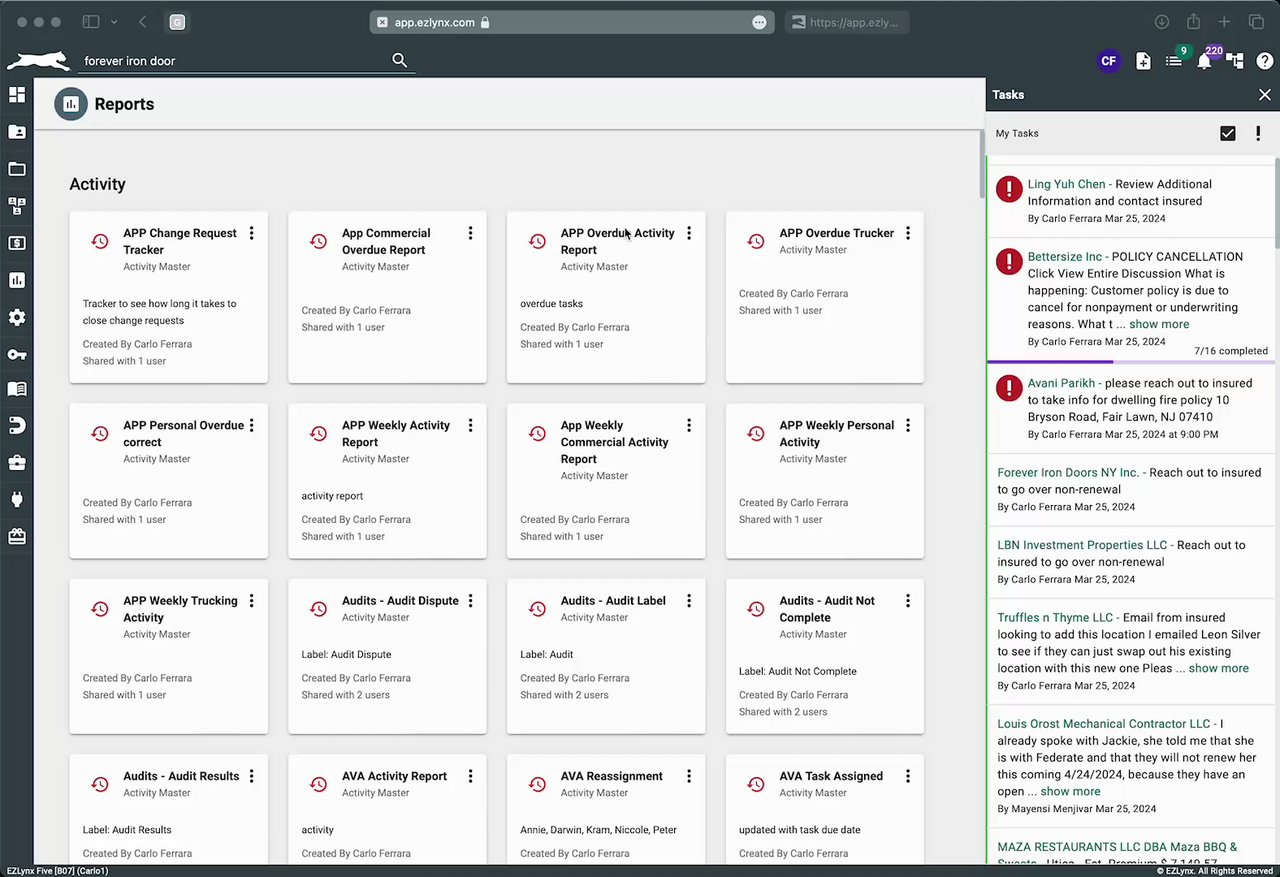Switch to the second Safari tab https://app.ezly...

(846, 22)
